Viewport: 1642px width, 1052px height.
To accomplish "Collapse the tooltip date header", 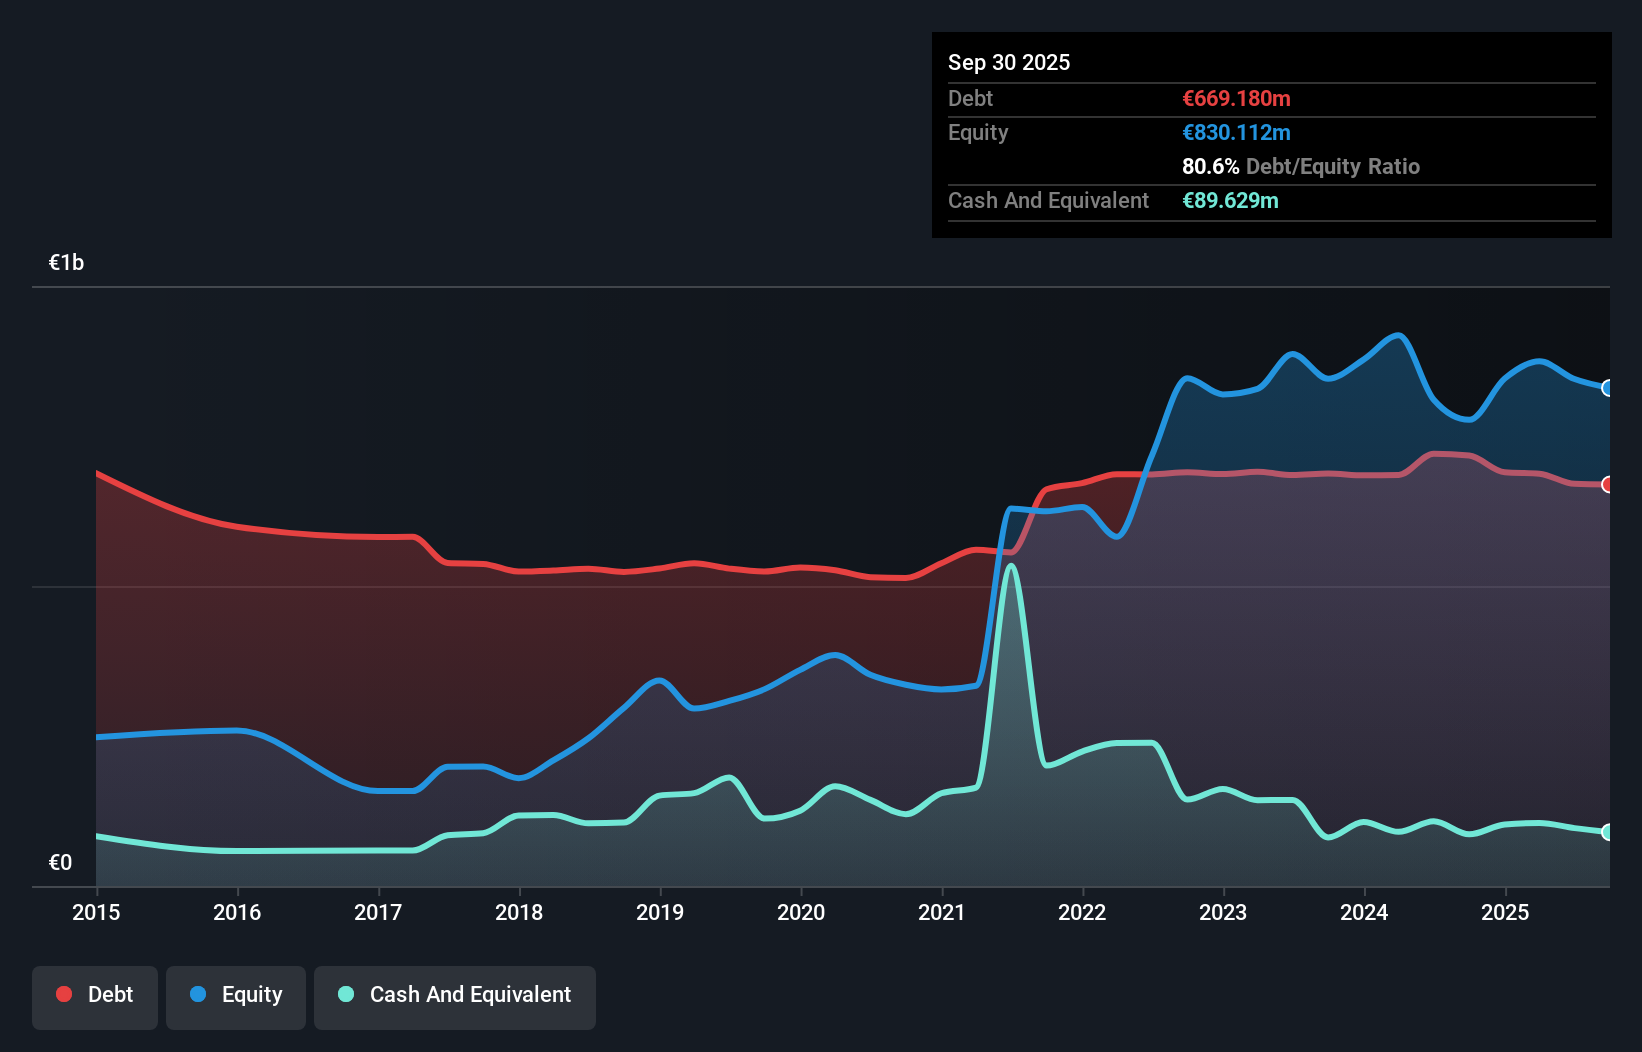I will click(1009, 62).
